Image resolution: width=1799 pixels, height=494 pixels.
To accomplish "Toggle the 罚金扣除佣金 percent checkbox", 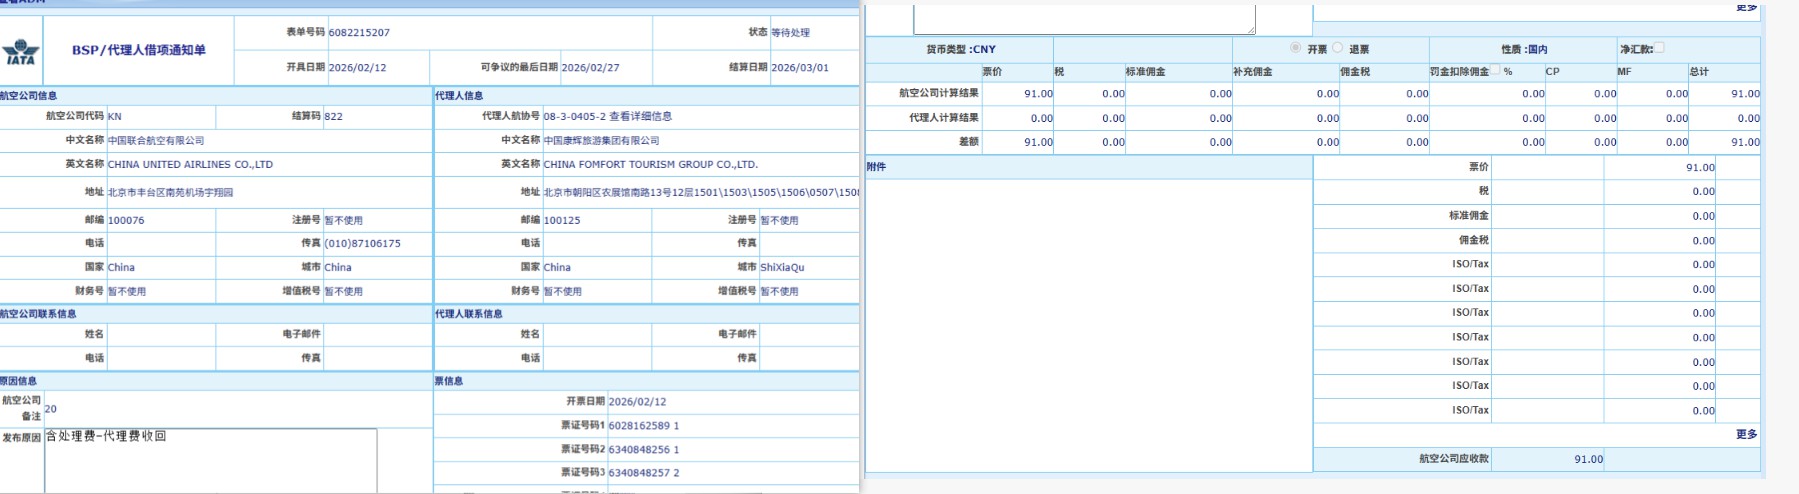I will [x=1496, y=71].
